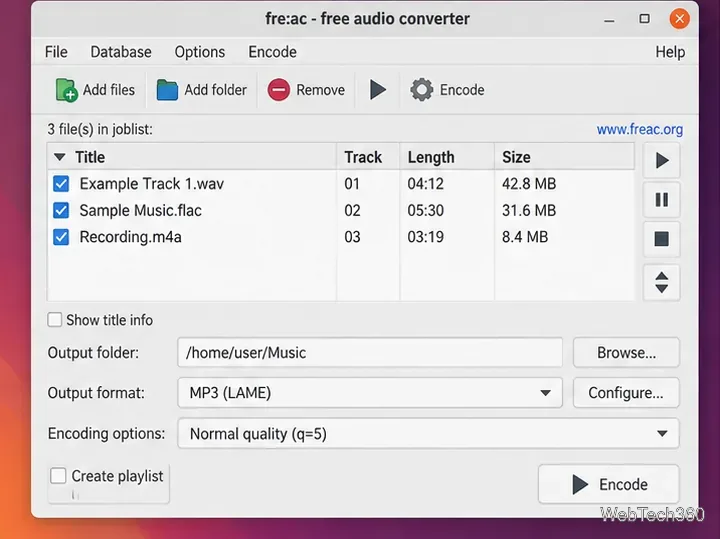
Task: Close the fre:ac window
Action: pos(680,19)
